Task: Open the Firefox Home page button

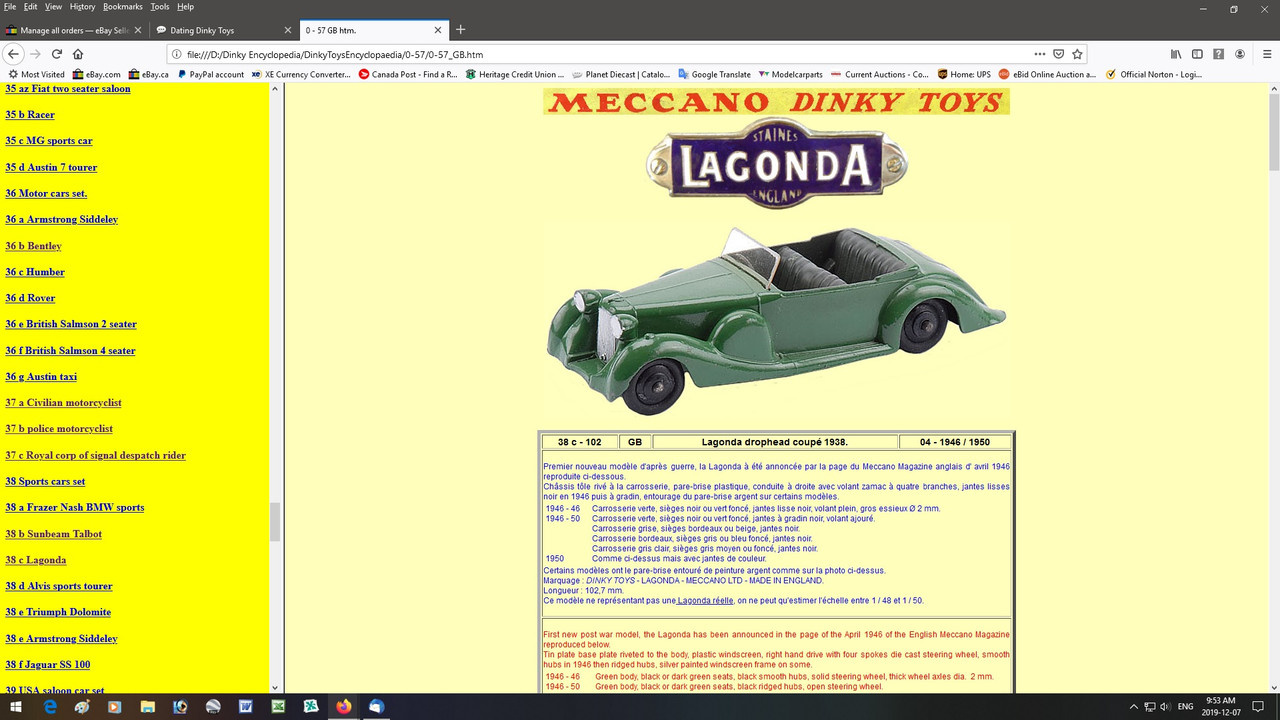Action: pos(78,54)
